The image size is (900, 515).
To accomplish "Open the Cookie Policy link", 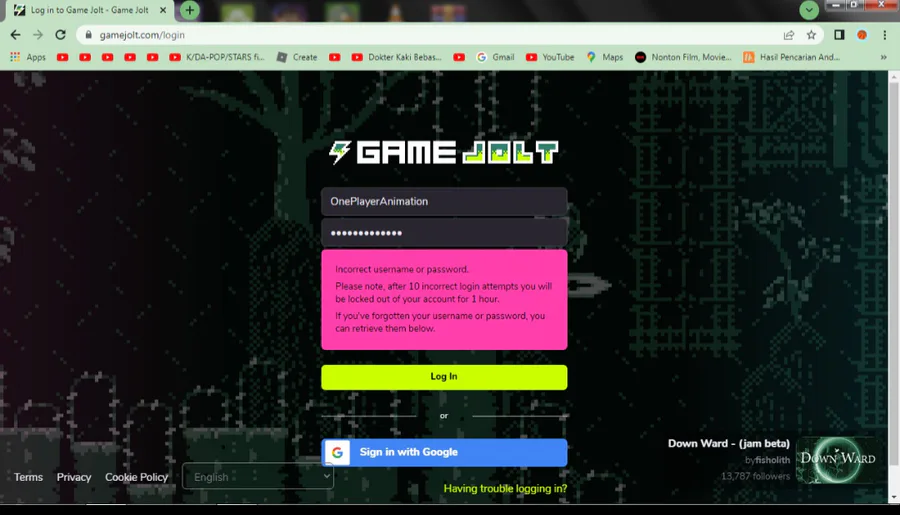I will [137, 477].
